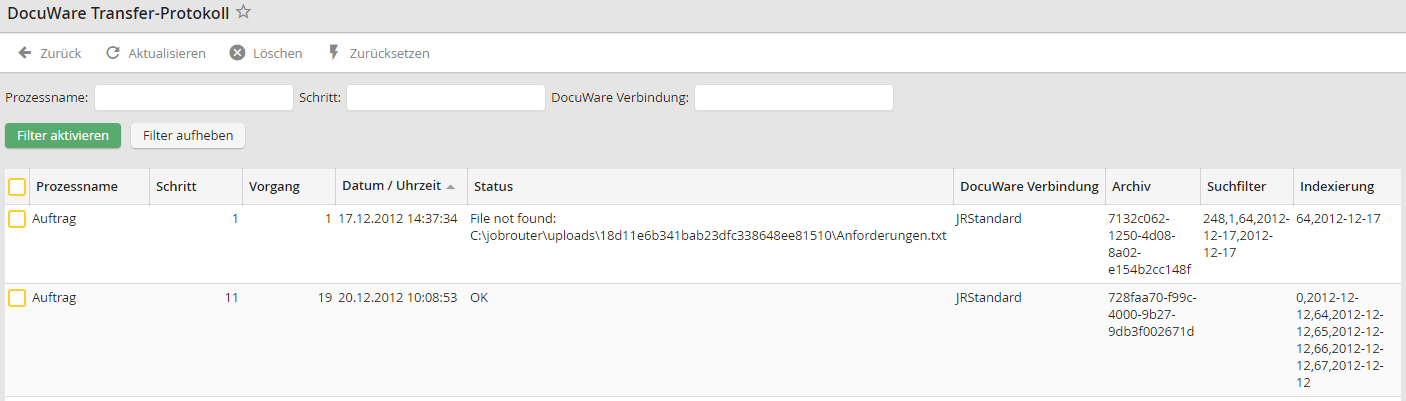Toggle the select-all checkbox in table header
The height and width of the screenshot is (401, 1406).
[17, 187]
